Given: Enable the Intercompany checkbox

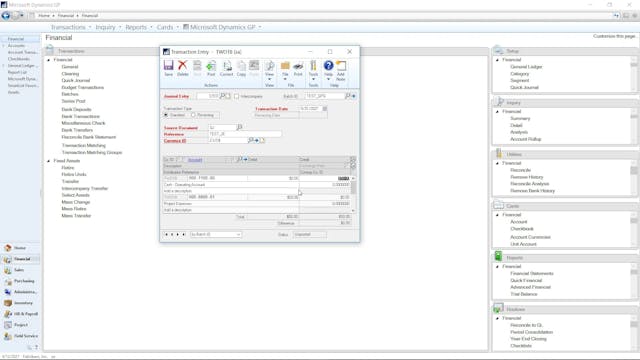Looking at the screenshot, I should 236,96.
